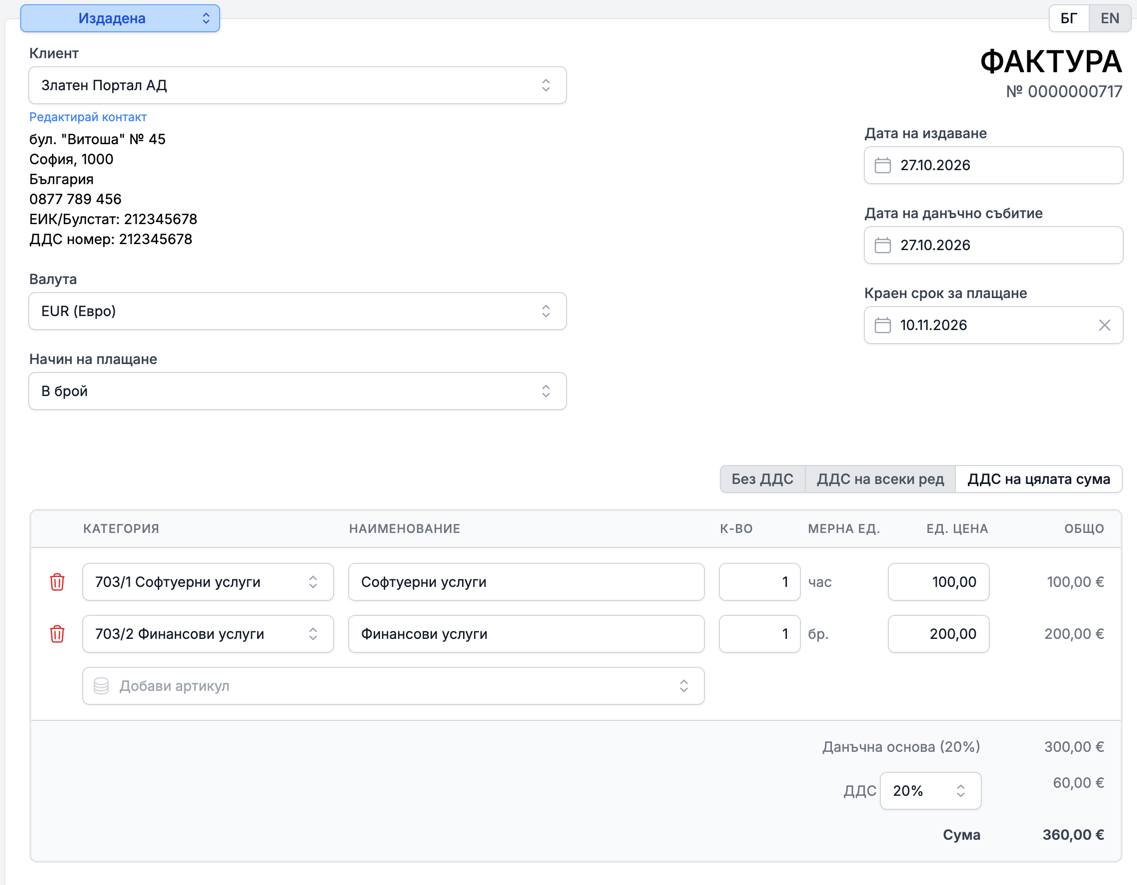Open the Начин на плащане dropdown
Image resolution: width=1137 pixels, height=885 pixels.
pyautogui.click(x=297, y=391)
